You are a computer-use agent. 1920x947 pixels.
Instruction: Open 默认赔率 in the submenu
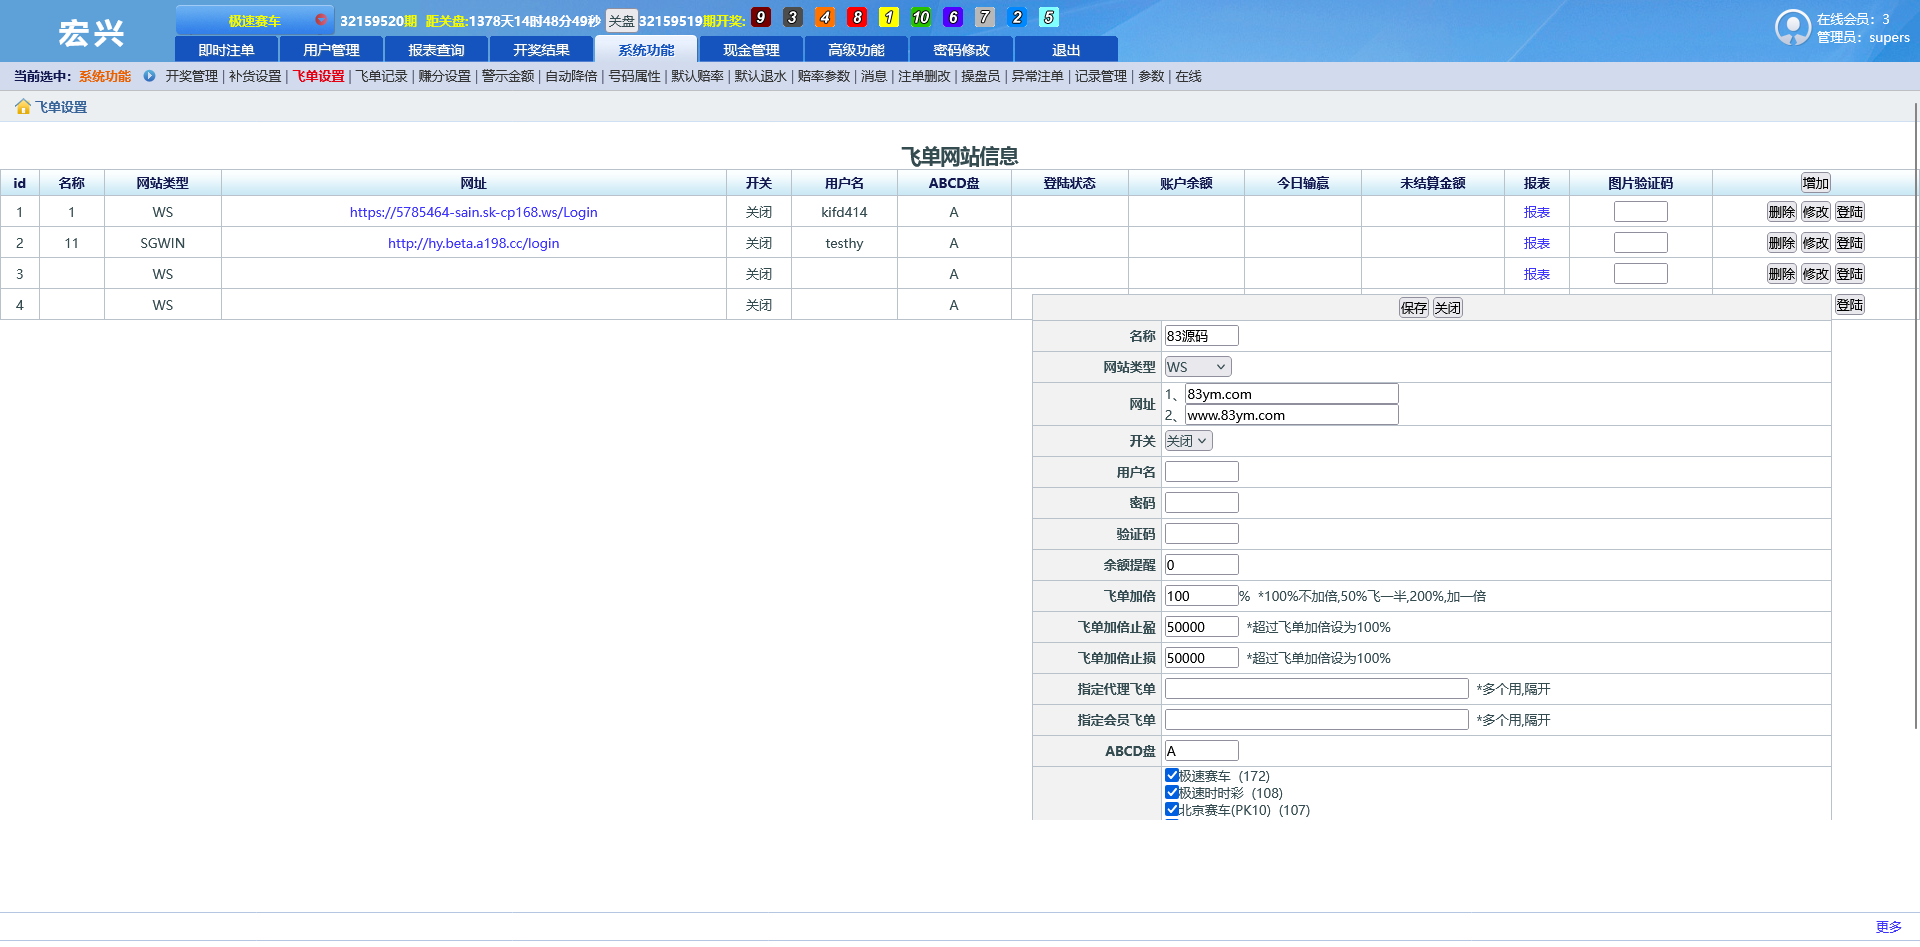697,76
